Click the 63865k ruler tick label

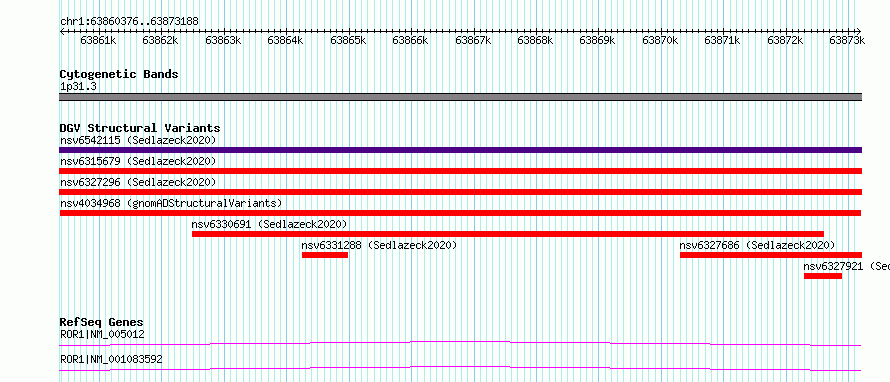[348, 40]
